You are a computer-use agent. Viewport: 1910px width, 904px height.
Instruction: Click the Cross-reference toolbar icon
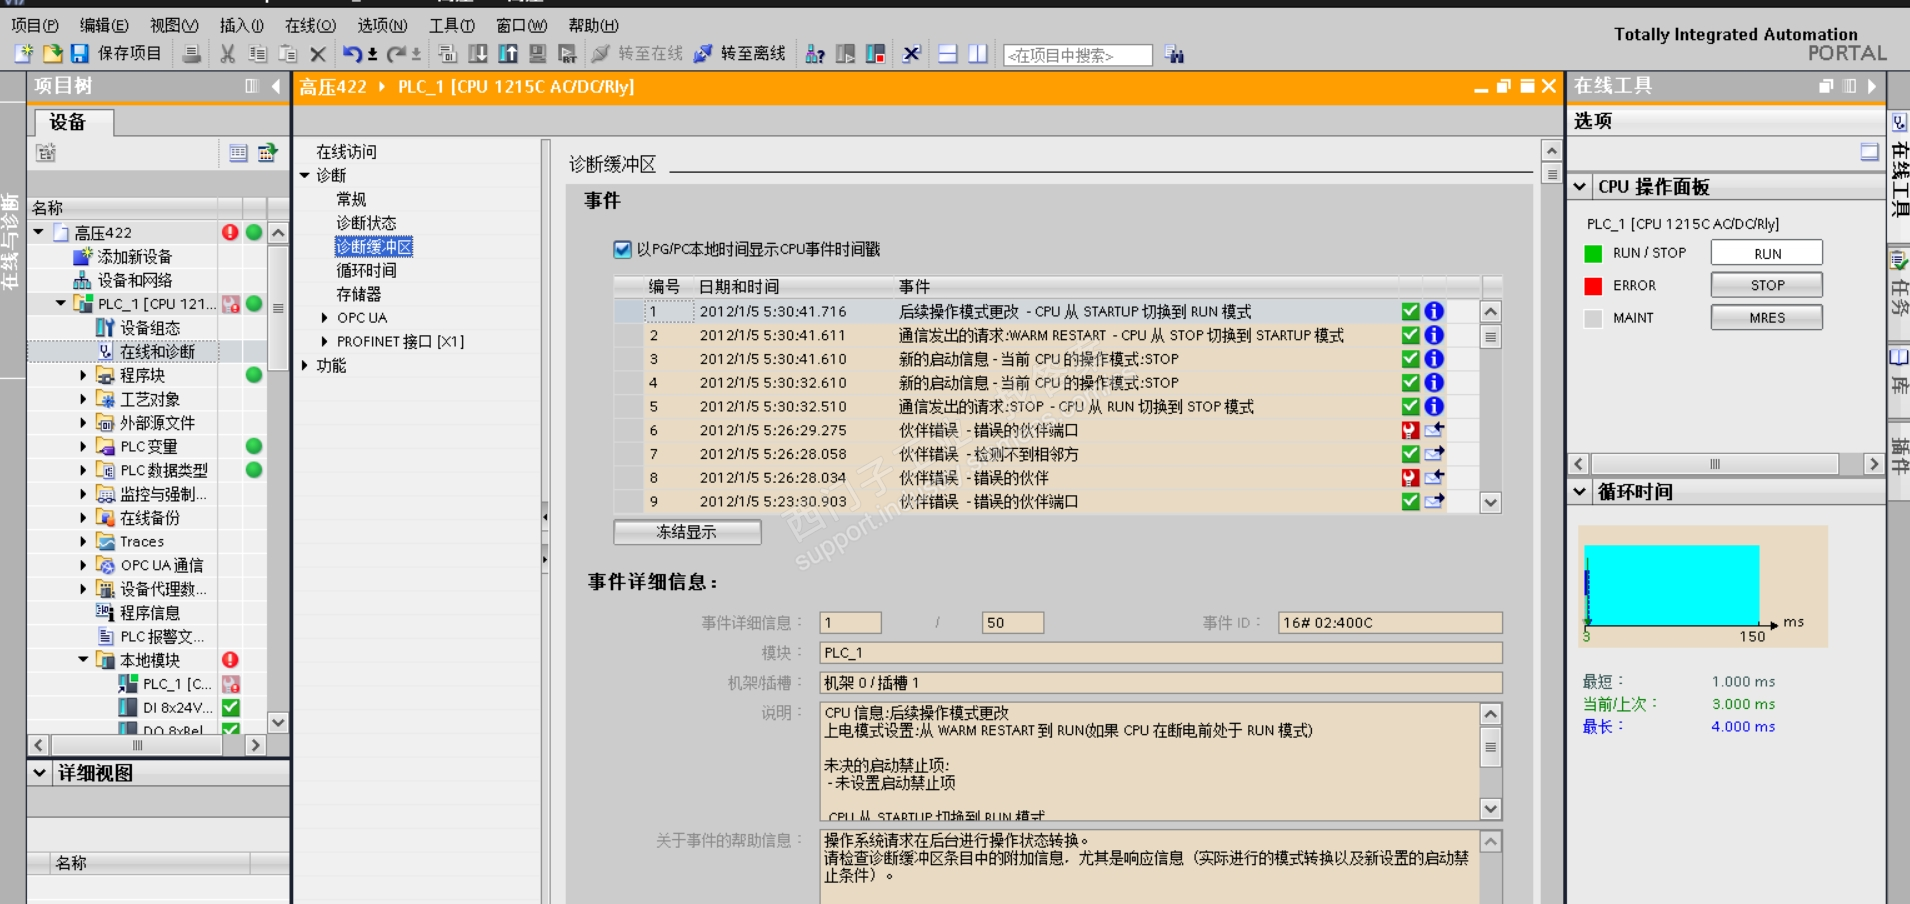click(x=911, y=54)
